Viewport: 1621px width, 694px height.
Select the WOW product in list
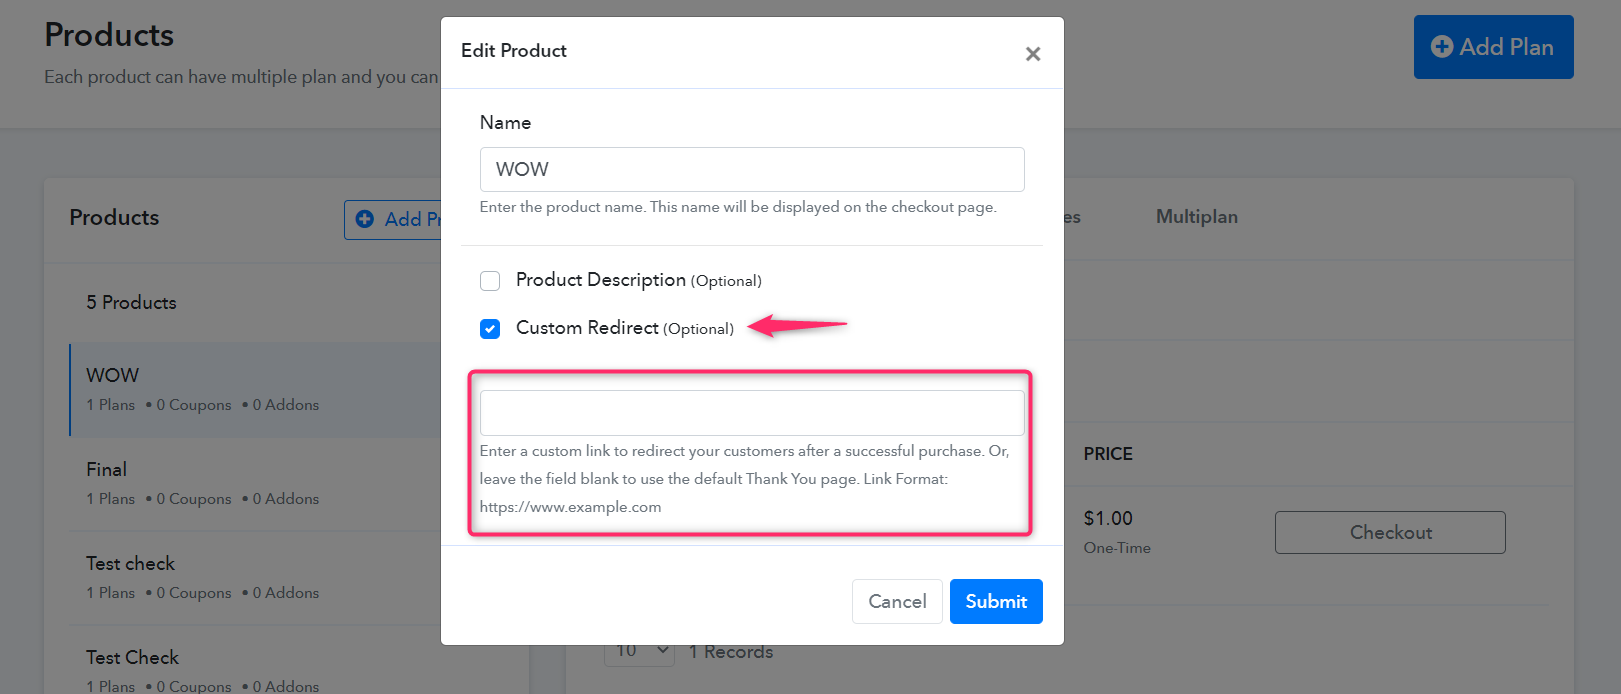255,390
